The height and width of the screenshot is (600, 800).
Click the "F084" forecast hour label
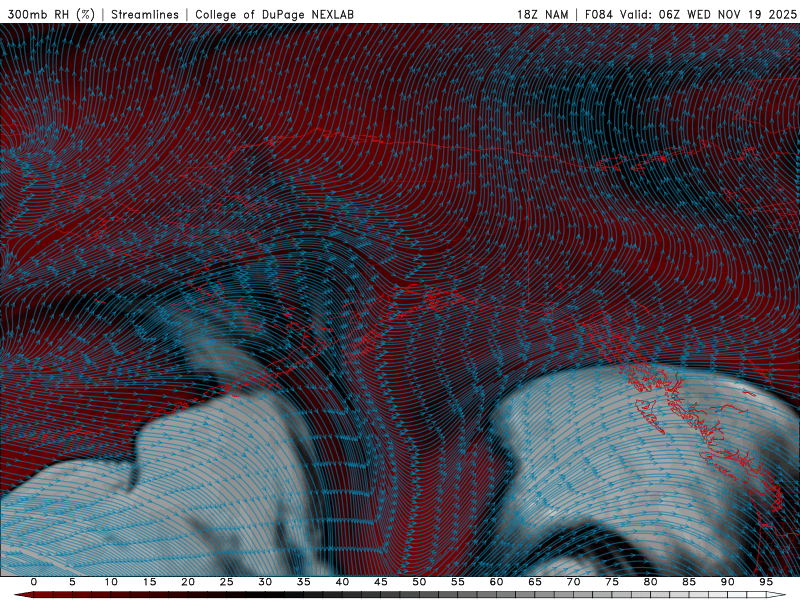(598, 14)
